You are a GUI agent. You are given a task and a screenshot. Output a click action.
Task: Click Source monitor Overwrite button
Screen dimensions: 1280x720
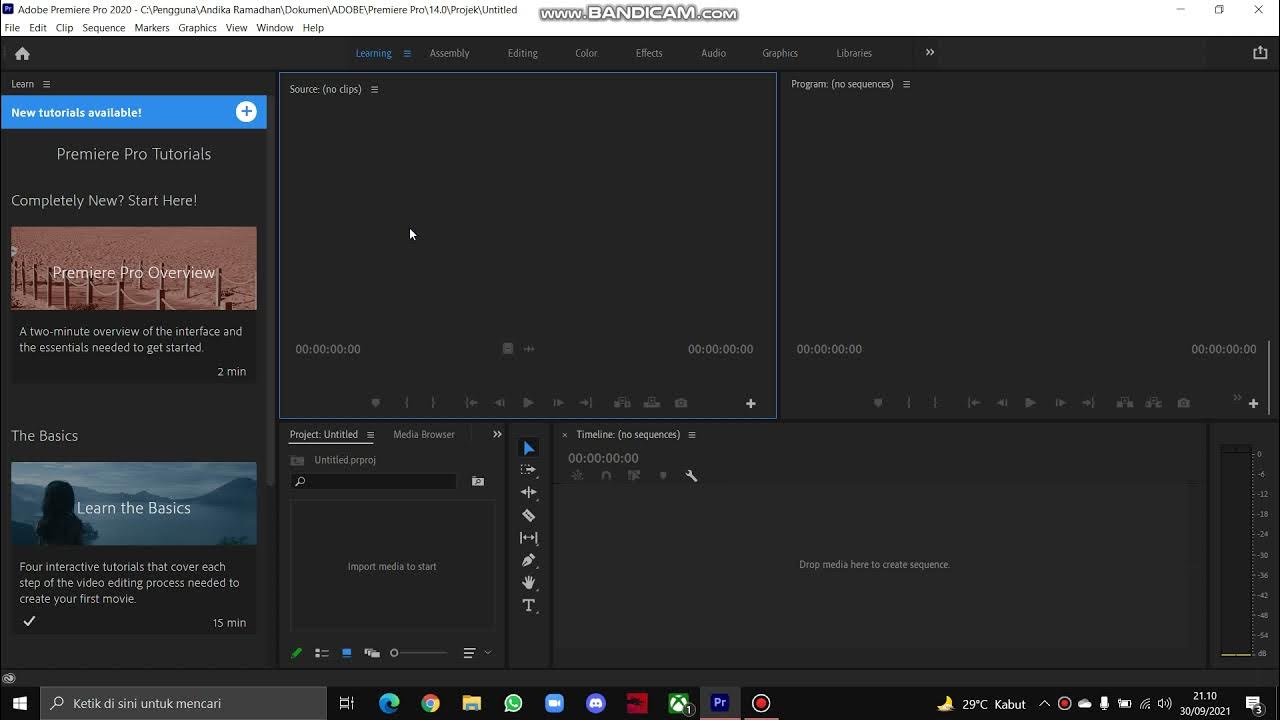[x=652, y=403]
